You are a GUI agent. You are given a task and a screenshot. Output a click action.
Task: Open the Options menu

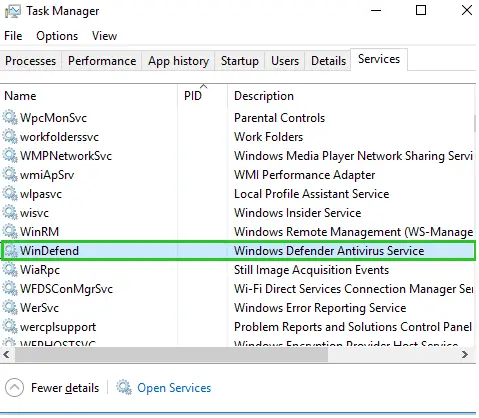57,36
